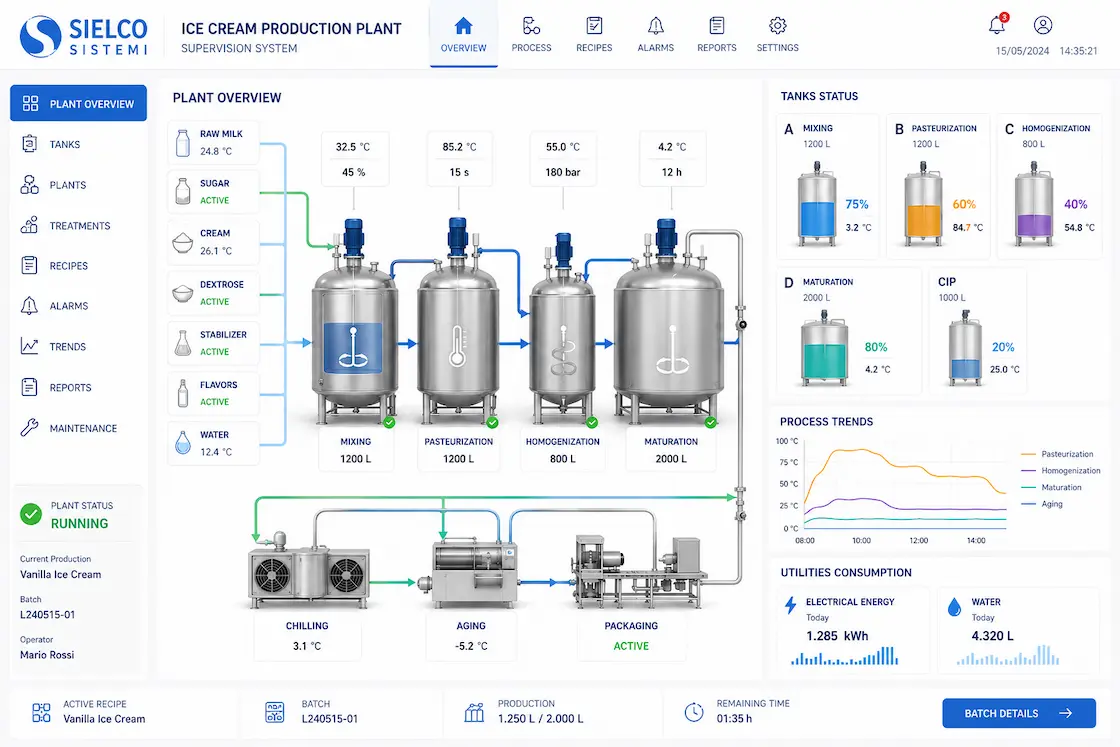Click the Flavors bottle icon
Screen dimensions: 1120x747
(x=183, y=393)
